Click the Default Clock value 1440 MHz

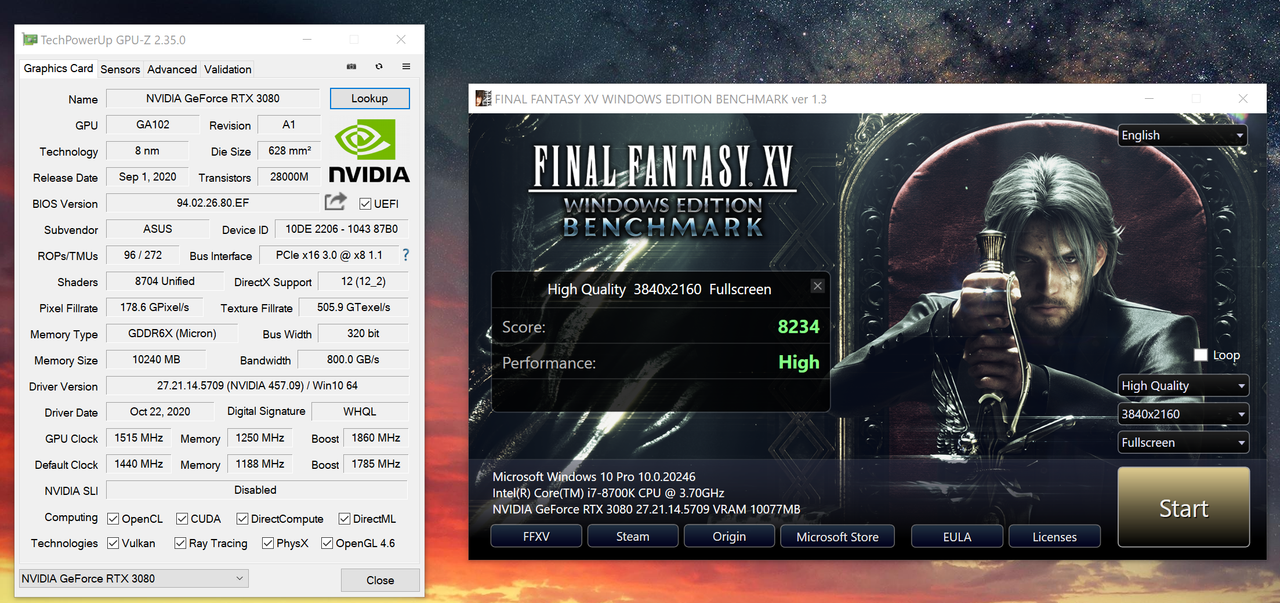[139, 464]
